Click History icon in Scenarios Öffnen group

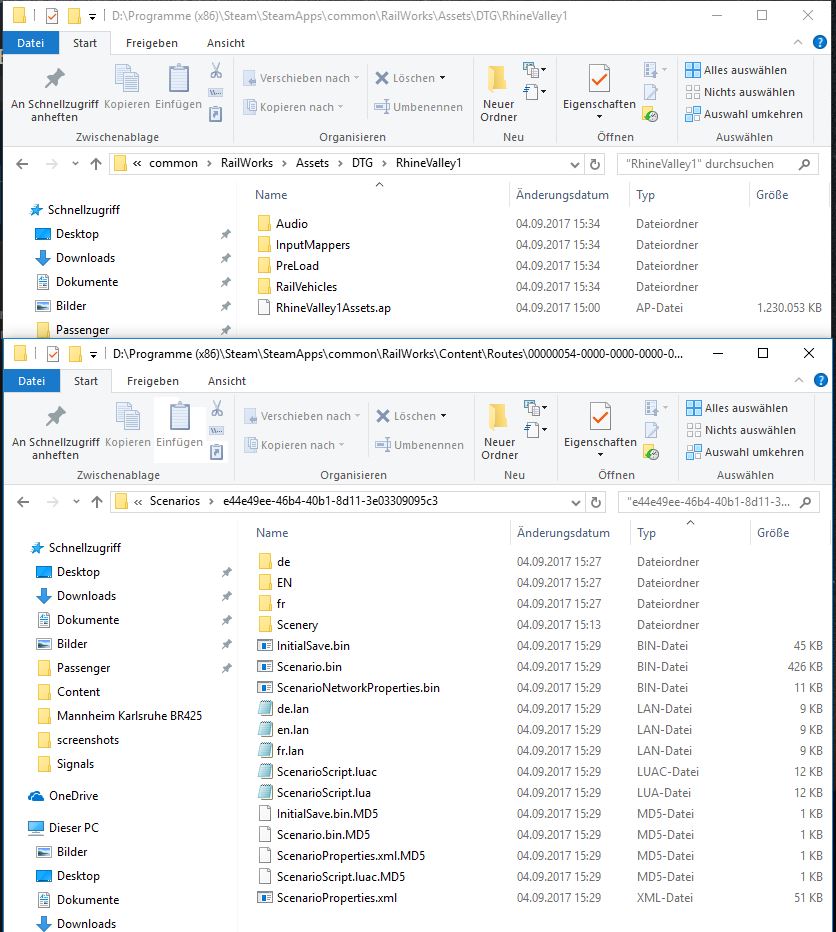pos(650,454)
